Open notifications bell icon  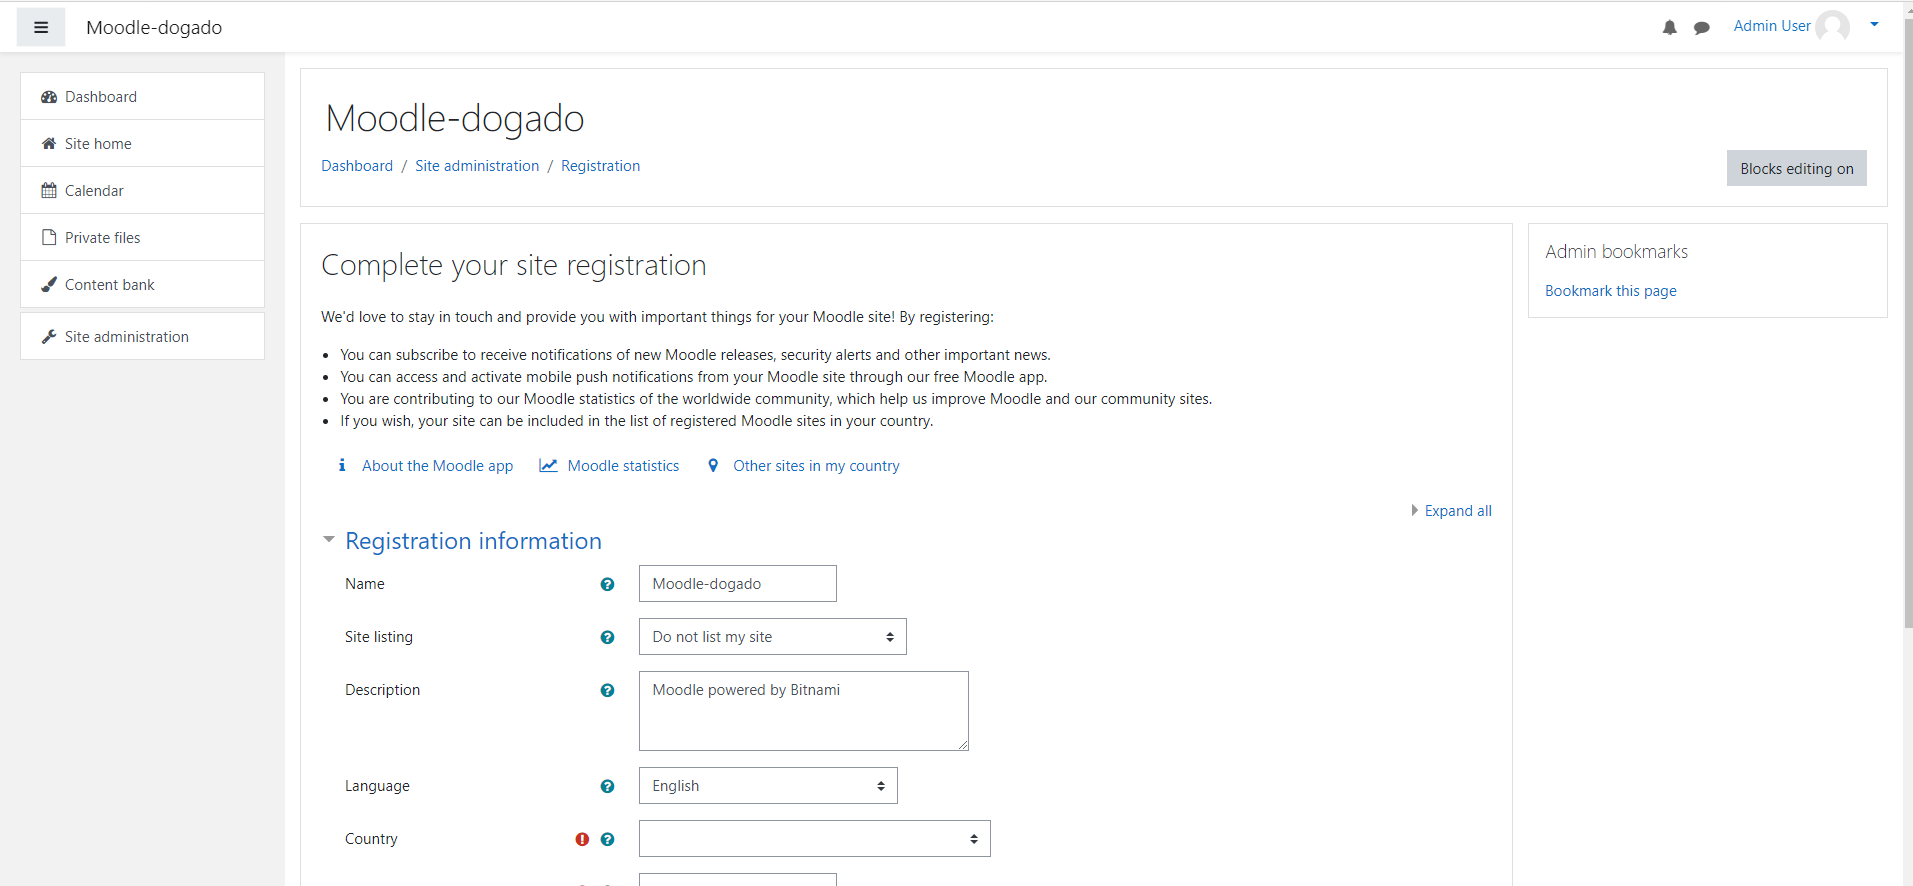point(1669,28)
